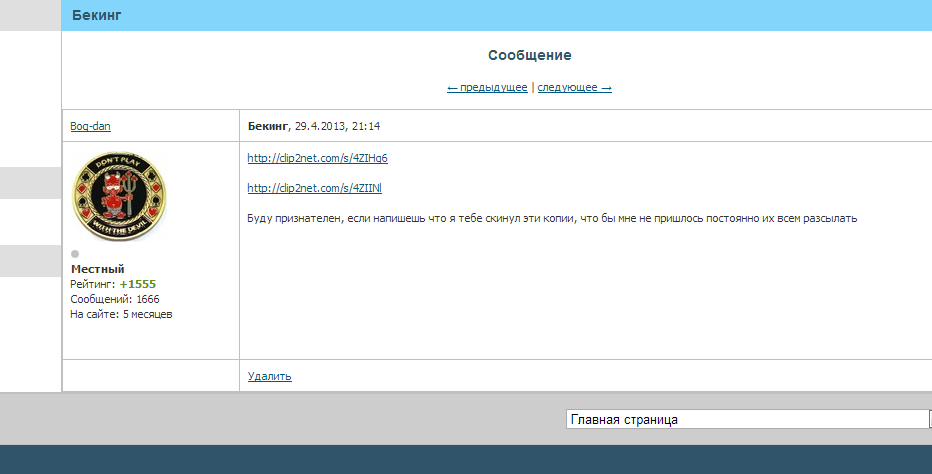Click the Бекинг header title
932x474 pixels.
tap(96, 15)
